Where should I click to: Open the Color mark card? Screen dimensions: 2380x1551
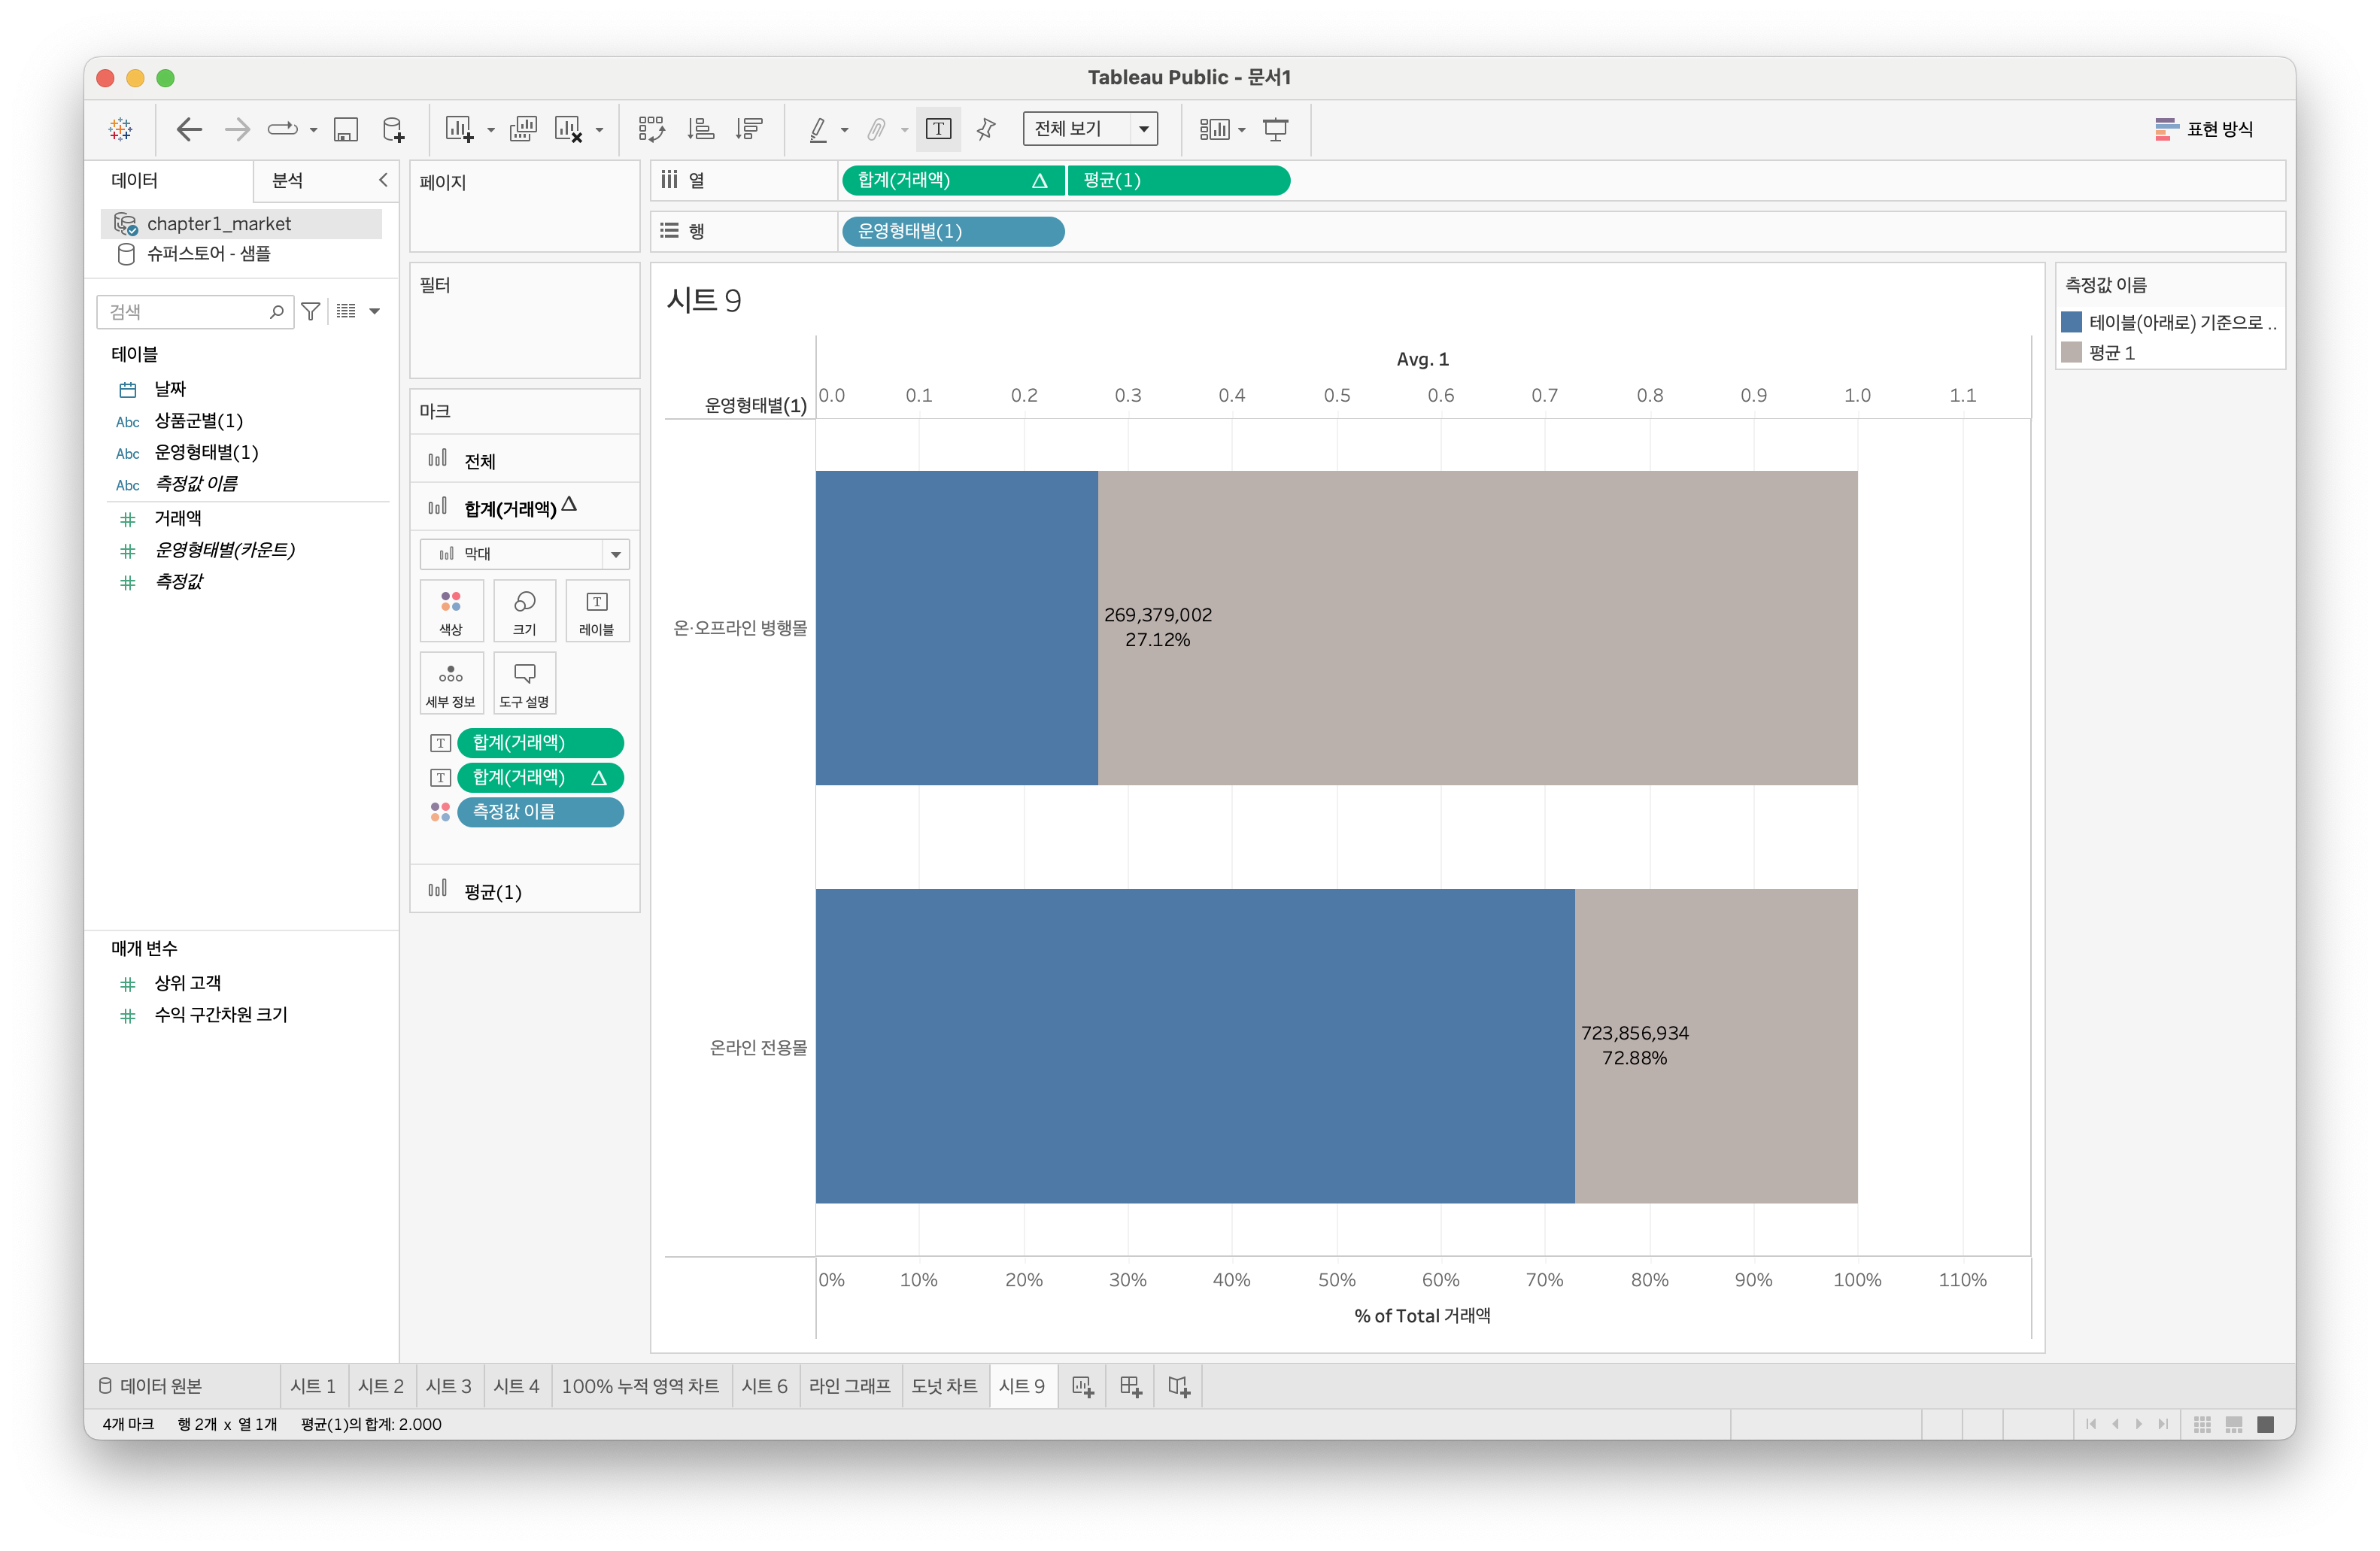451,611
